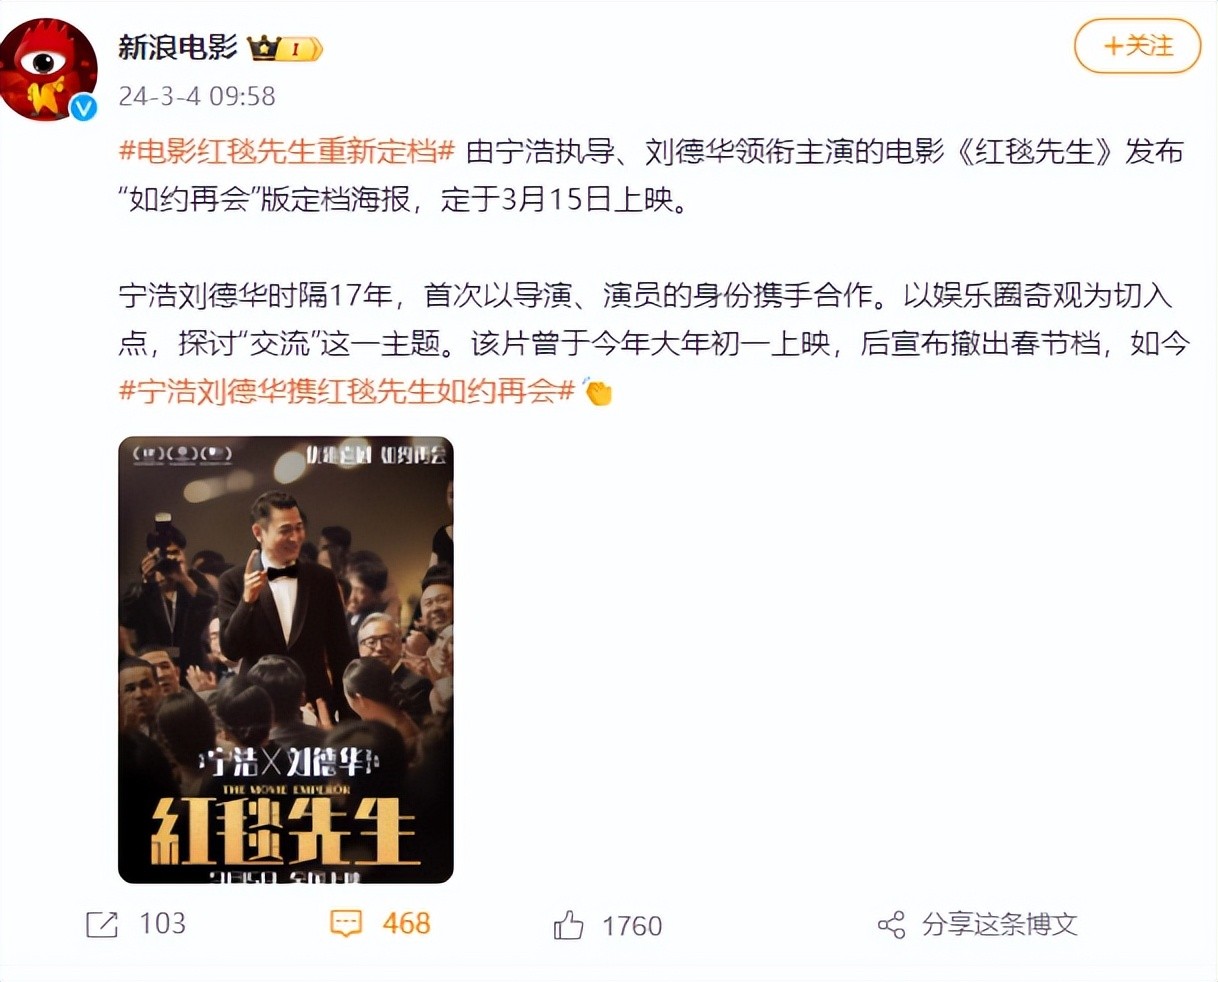Click the poster's golden 红毯先生 title text
This screenshot has height=982, width=1218.
point(283,832)
